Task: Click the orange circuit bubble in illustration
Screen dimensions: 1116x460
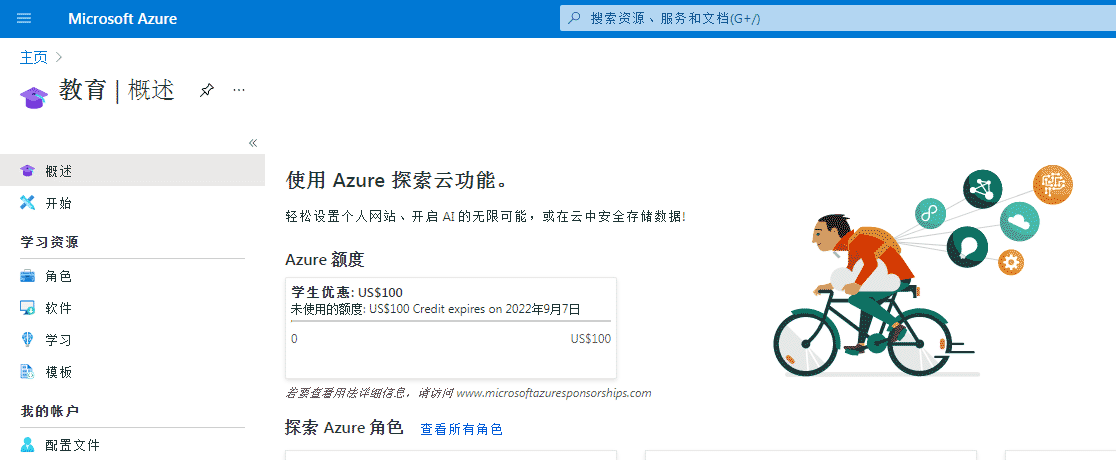Action: click(1053, 184)
